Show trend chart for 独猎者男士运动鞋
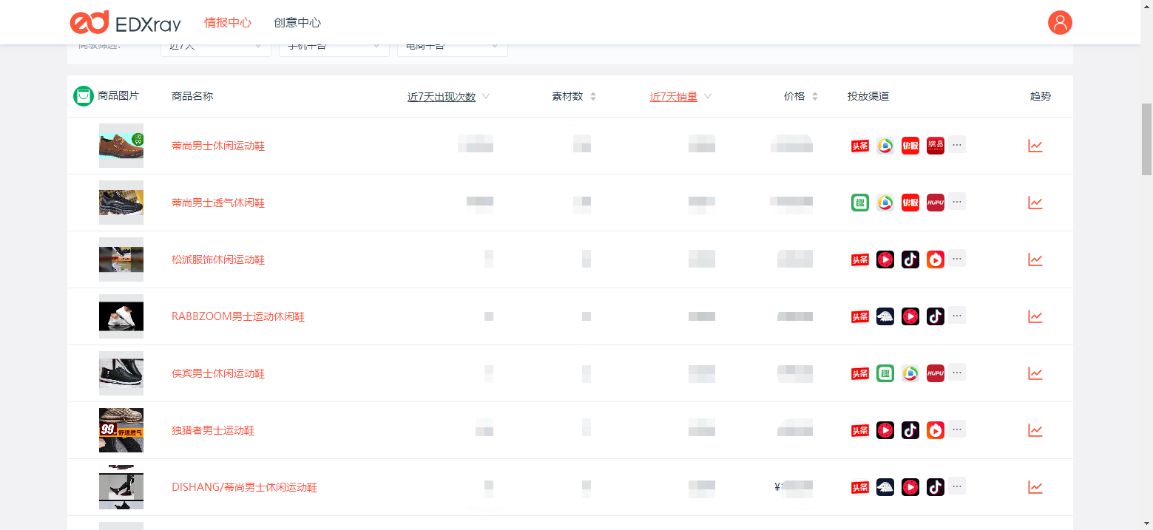Image resolution: width=1153 pixels, height=530 pixels. tap(1035, 430)
